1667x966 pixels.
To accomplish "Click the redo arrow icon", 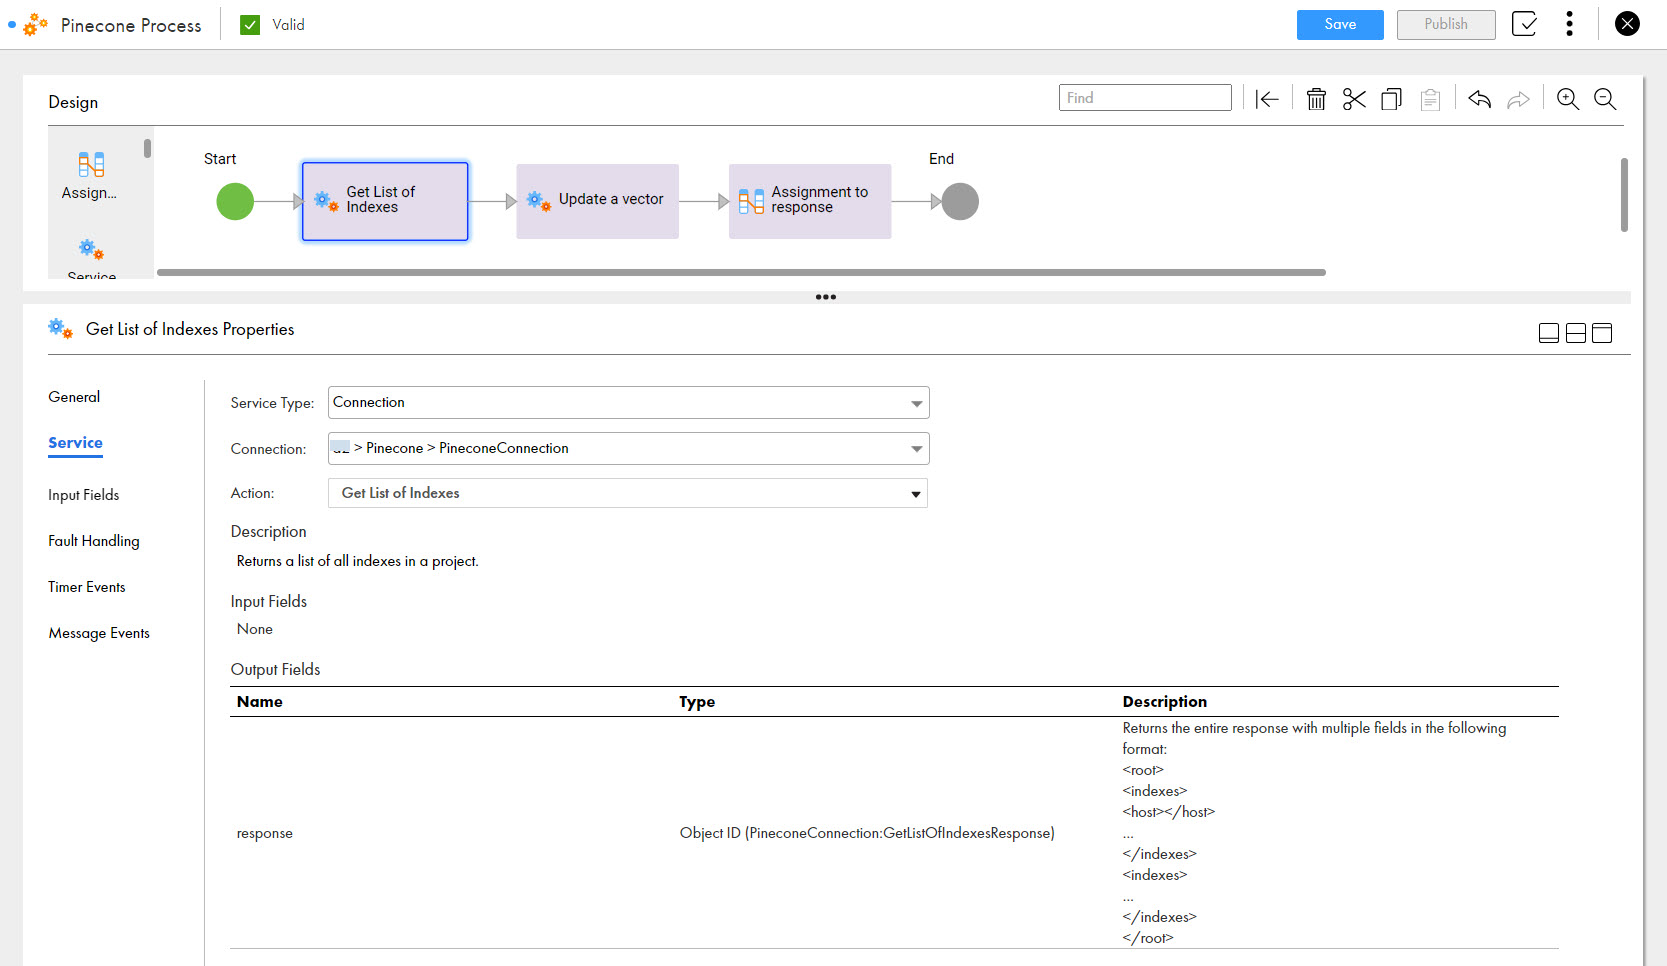I will click(1518, 99).
